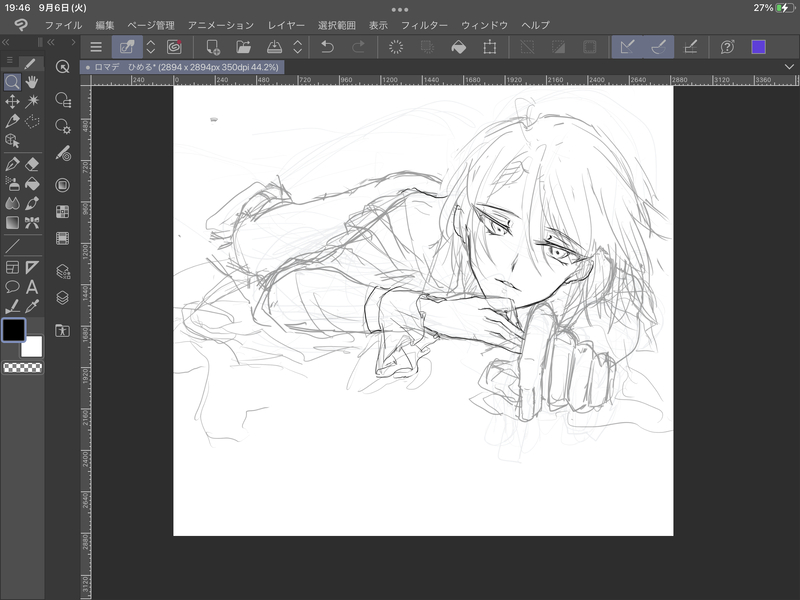Open the Layer stack palette icon
The height and width of the screenshot is (600, 800).
62,297
